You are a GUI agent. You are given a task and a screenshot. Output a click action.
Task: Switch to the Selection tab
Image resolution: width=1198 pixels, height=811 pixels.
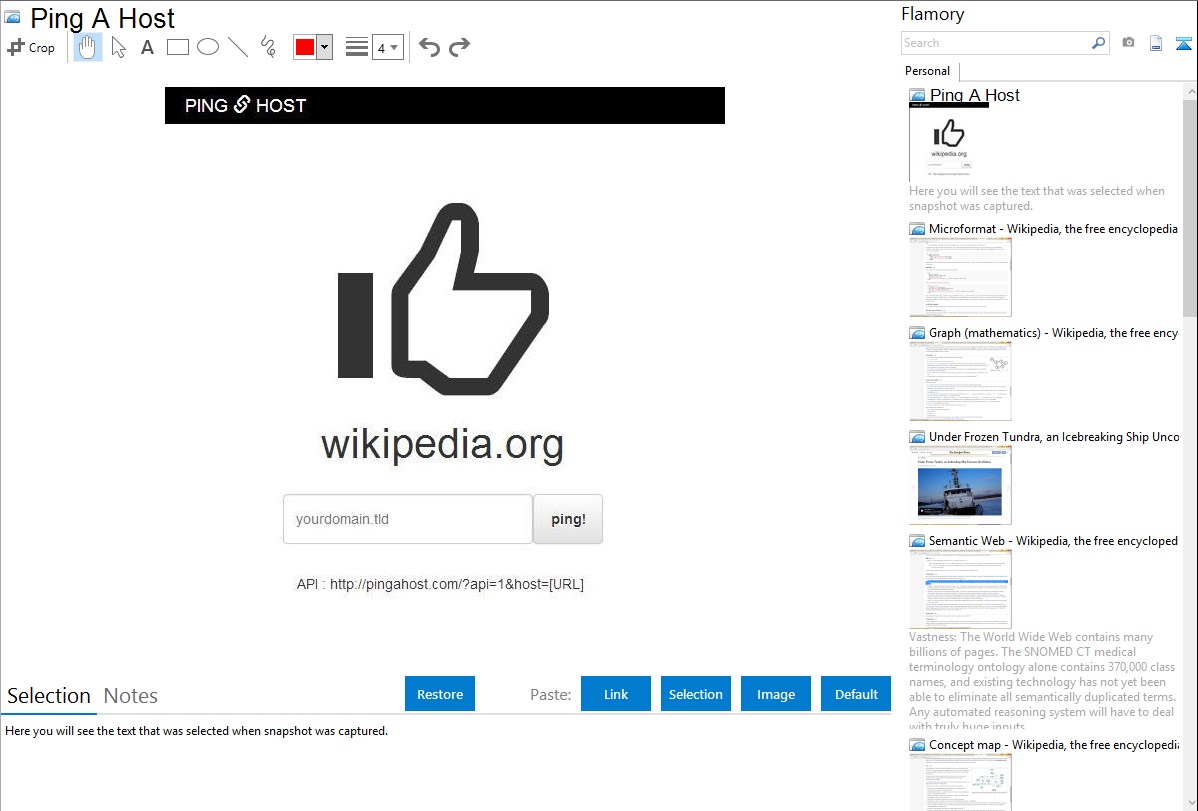[49, 696]
